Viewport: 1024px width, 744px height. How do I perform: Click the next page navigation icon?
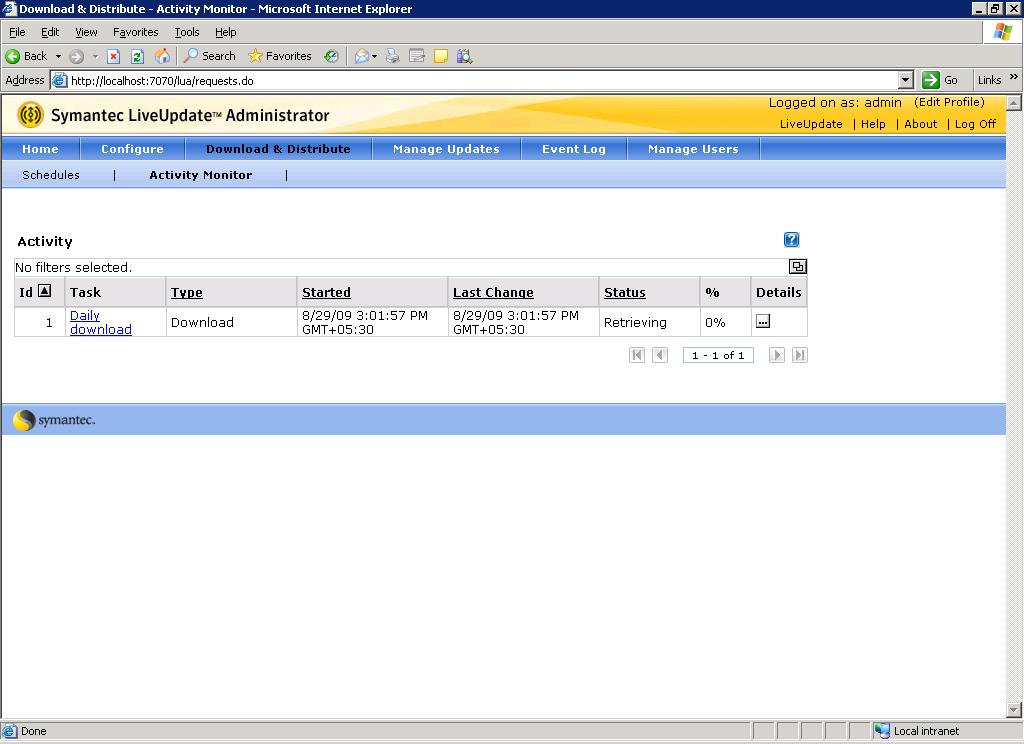click(x=776, y=355)
